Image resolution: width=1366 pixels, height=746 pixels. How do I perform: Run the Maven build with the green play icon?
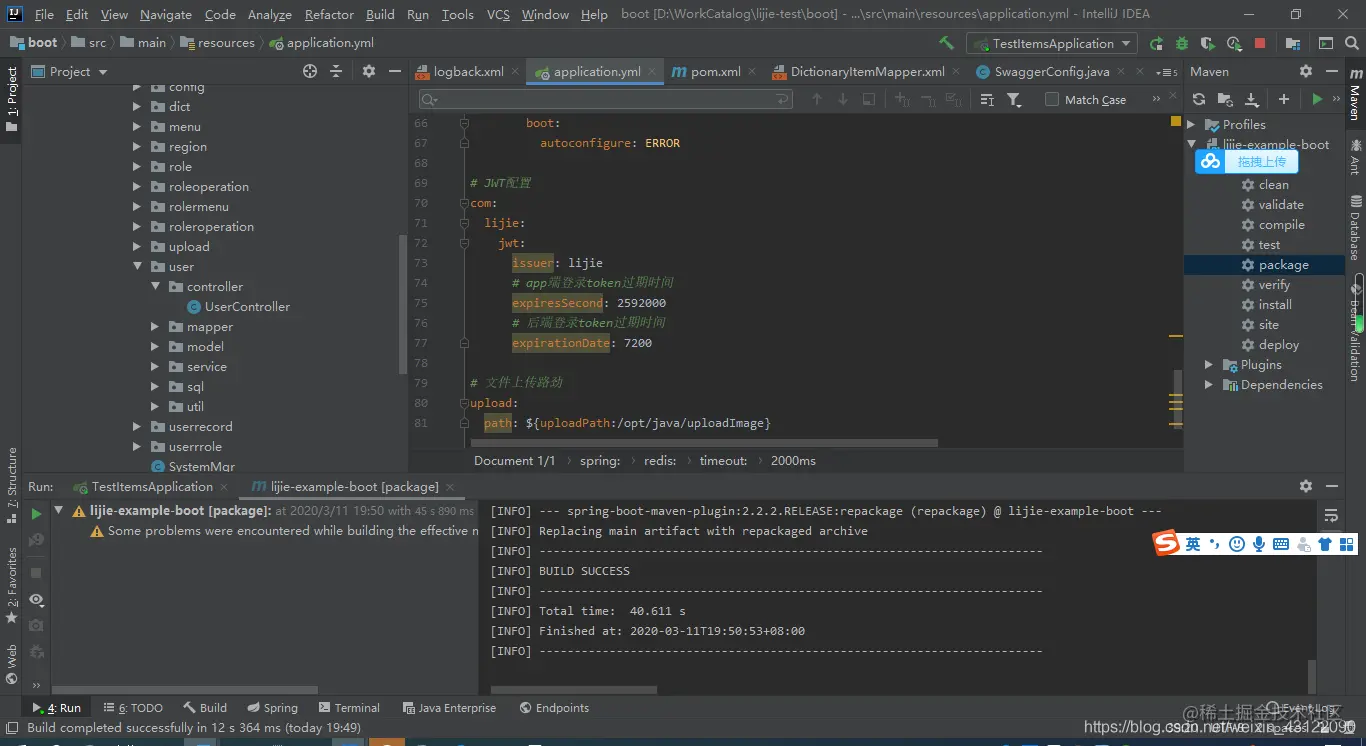(x=1317, y=99)
